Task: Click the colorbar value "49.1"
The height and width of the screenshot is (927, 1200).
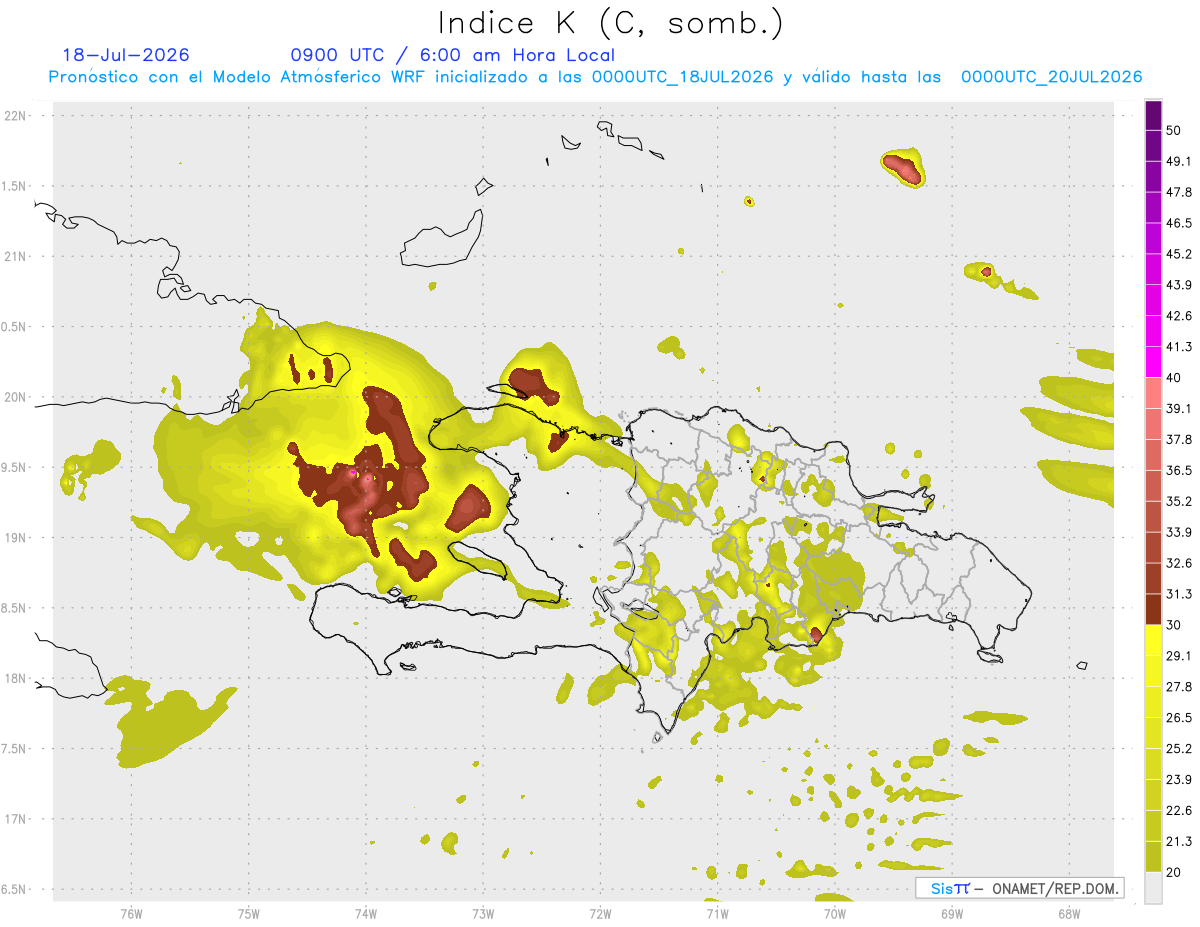Action: (x=1179, y=162)
